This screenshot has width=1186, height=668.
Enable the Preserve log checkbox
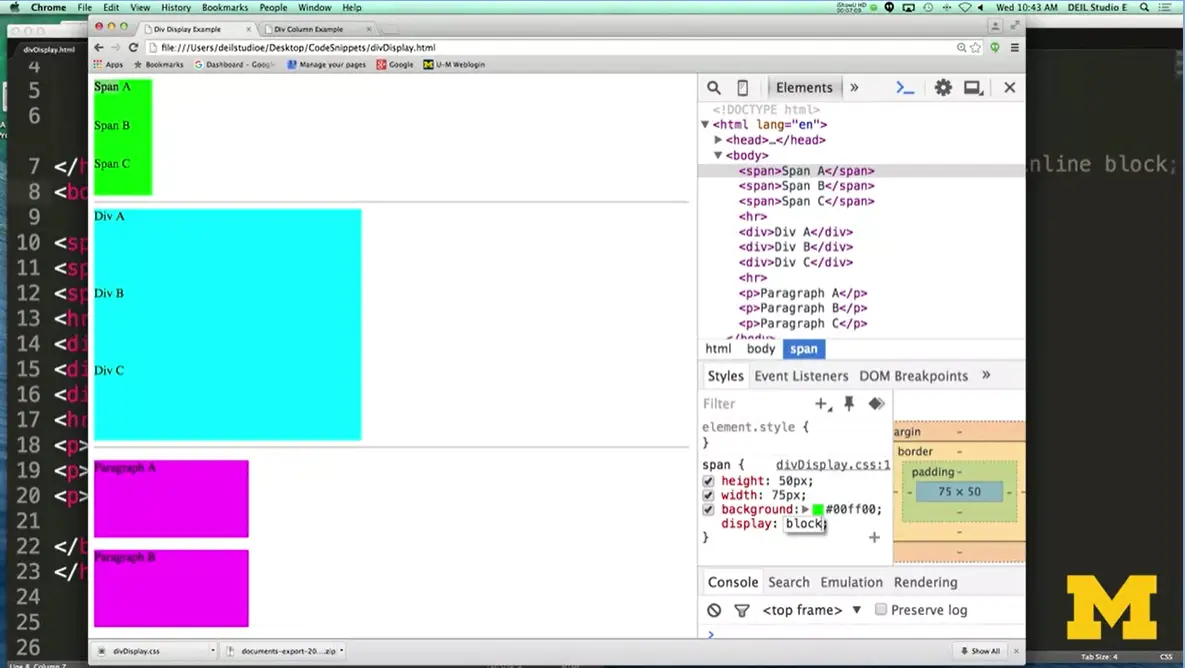point(881,609)
